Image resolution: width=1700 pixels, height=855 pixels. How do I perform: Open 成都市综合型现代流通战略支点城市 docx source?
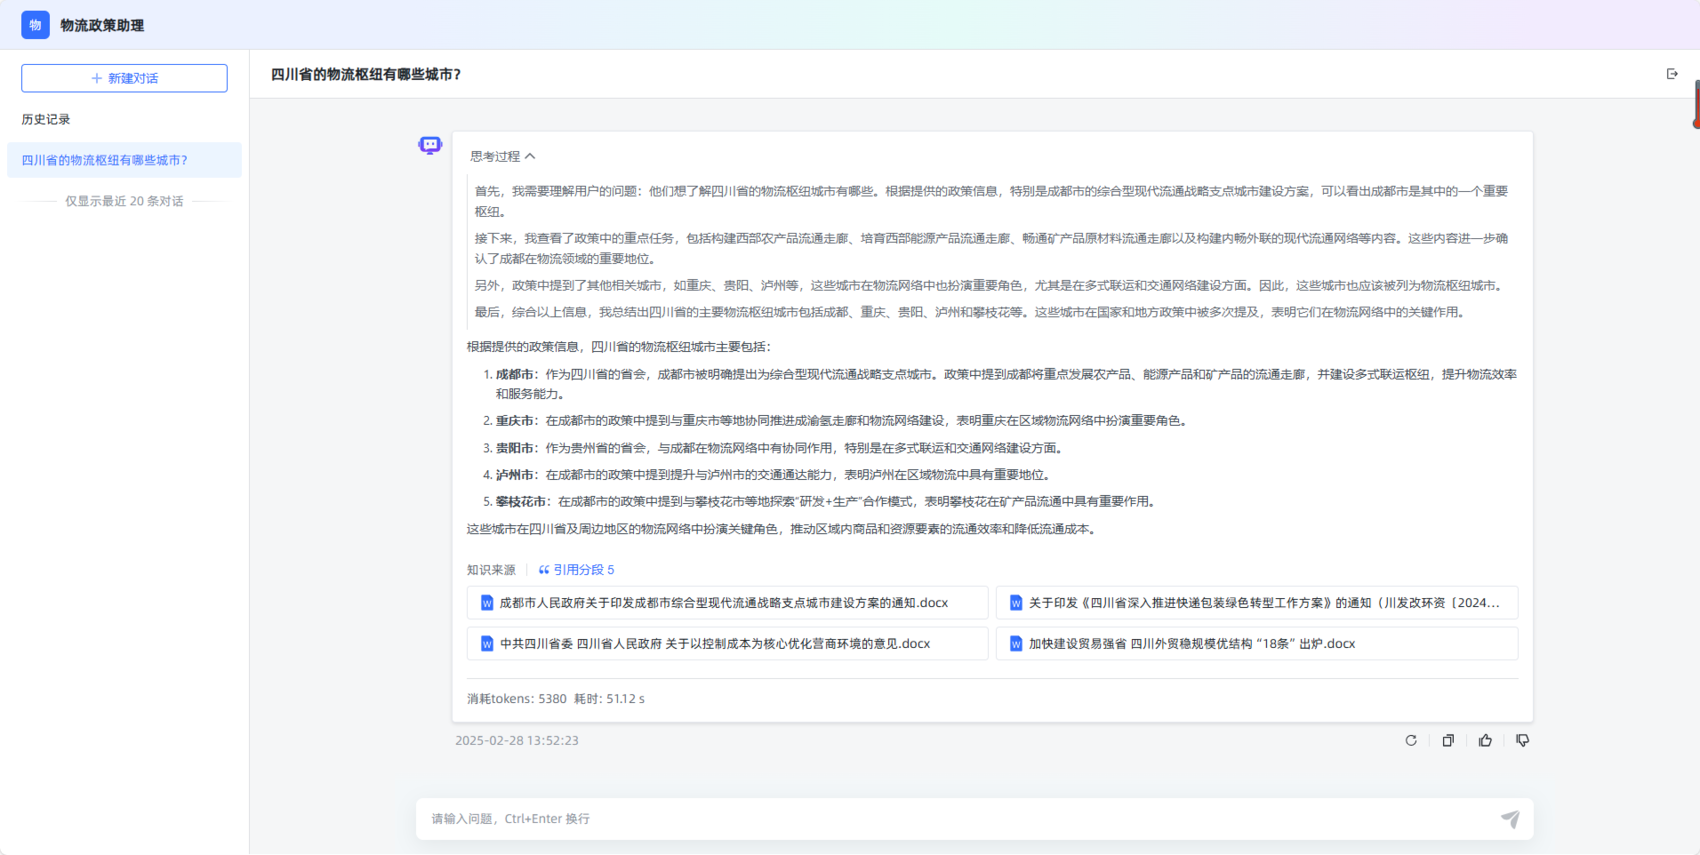tap(724, 603)
